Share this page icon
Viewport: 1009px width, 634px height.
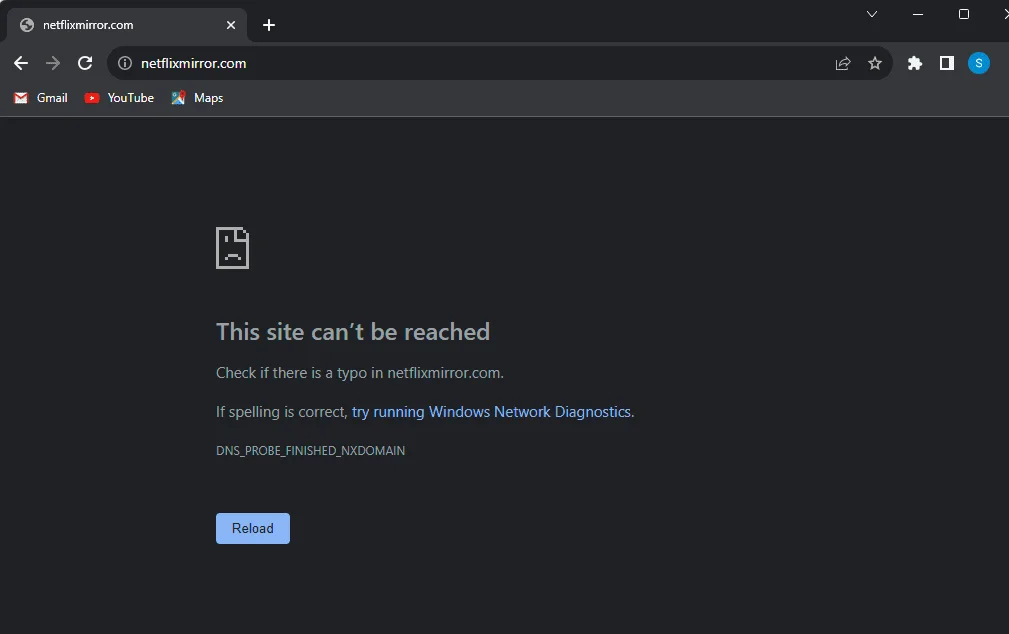(x=843, y=63)
